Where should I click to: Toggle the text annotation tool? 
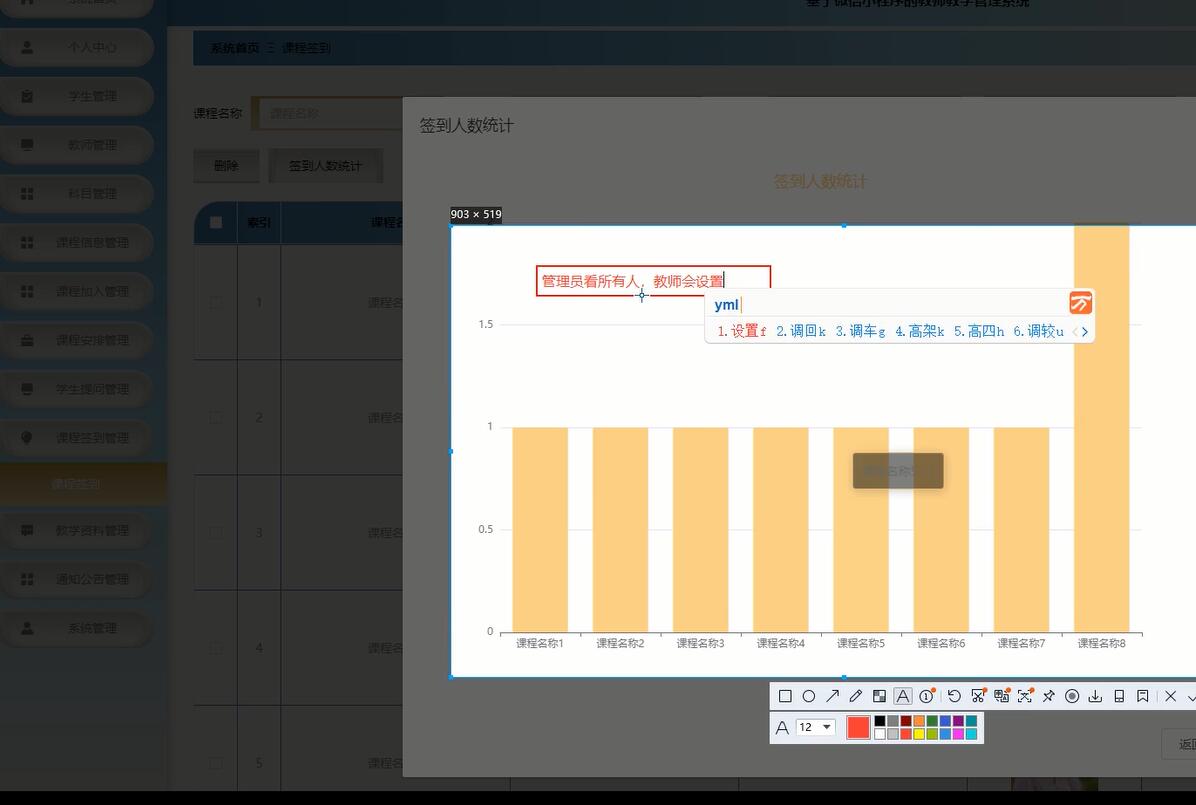coord(902,696)
